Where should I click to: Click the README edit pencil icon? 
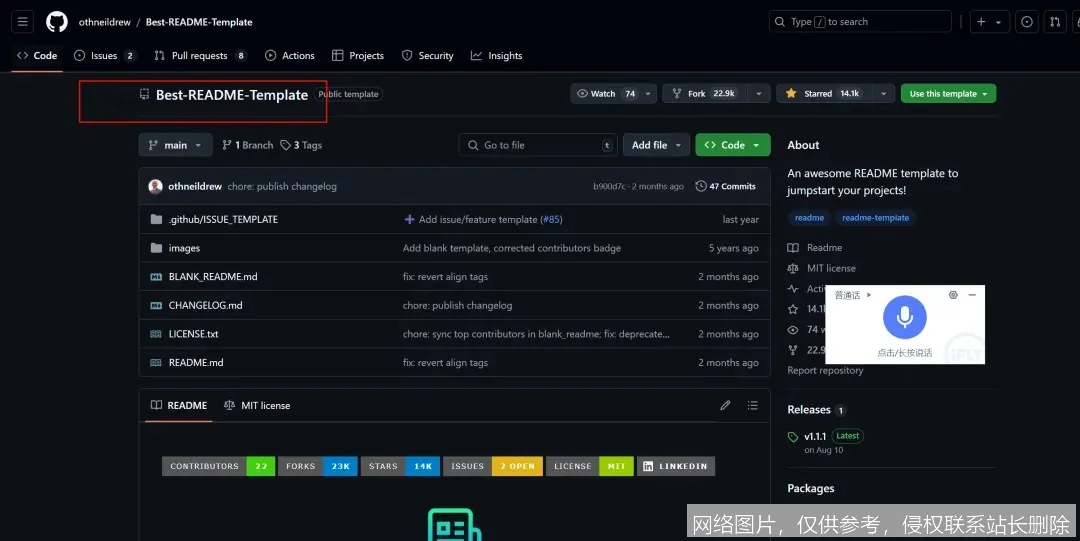pyautogui.click(x=725, y=405)
